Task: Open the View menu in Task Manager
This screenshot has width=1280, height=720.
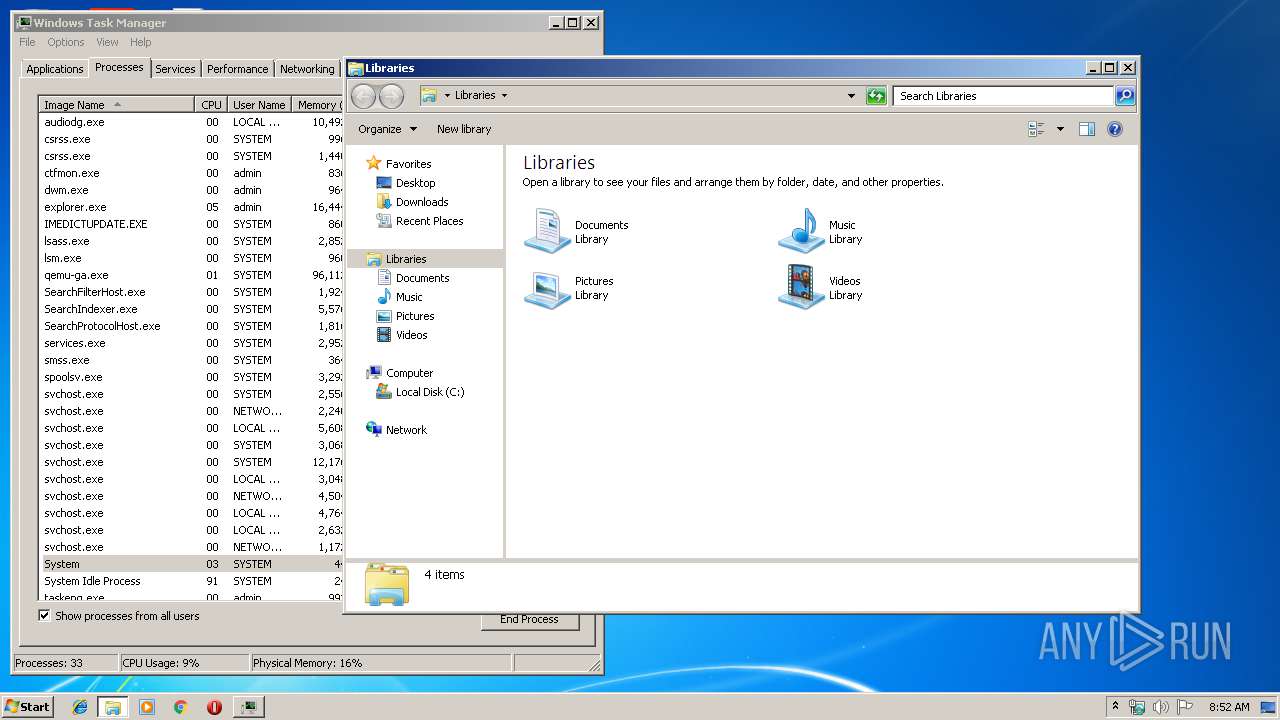Action: pos(107,42)
